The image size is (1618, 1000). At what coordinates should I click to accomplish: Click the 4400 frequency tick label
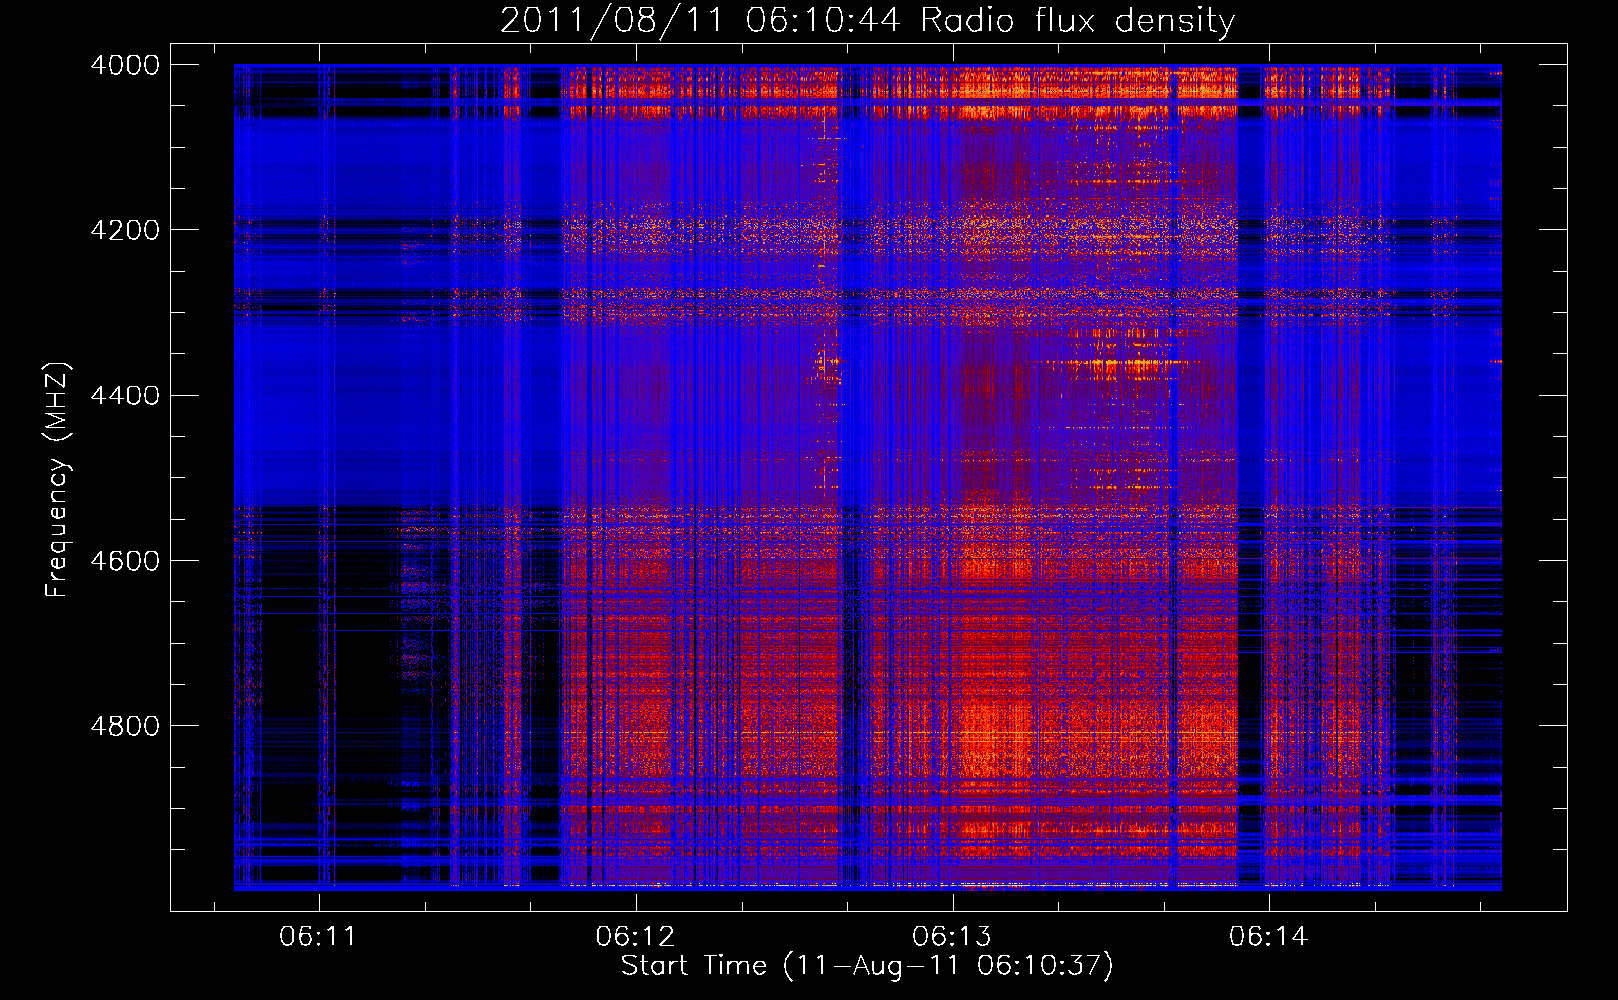[x=125, y=395]
